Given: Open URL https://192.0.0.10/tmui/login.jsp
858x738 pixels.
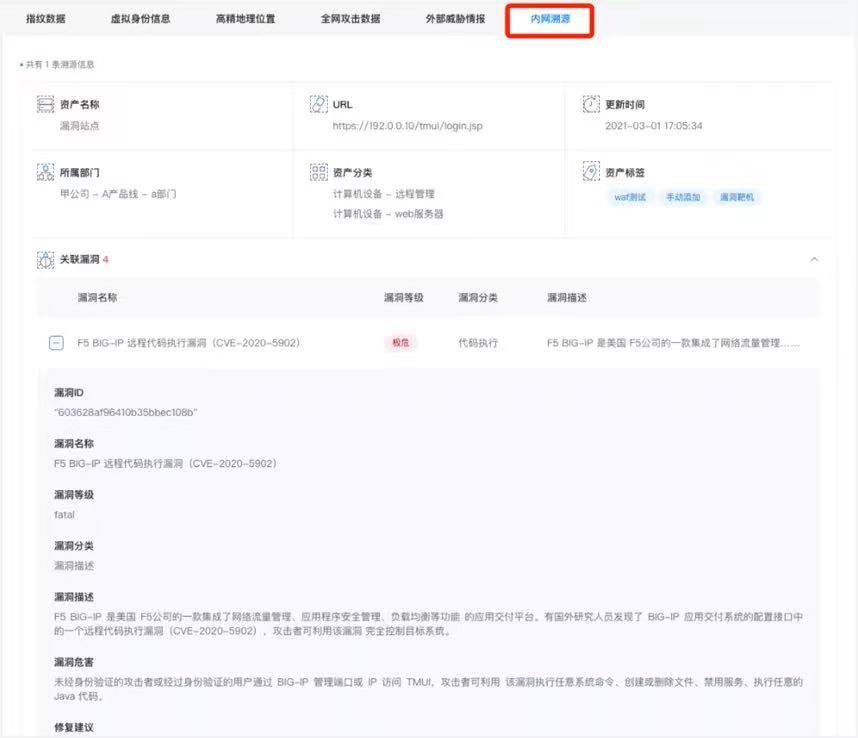Looking at the screenshot, I should [x=408, y=126].
